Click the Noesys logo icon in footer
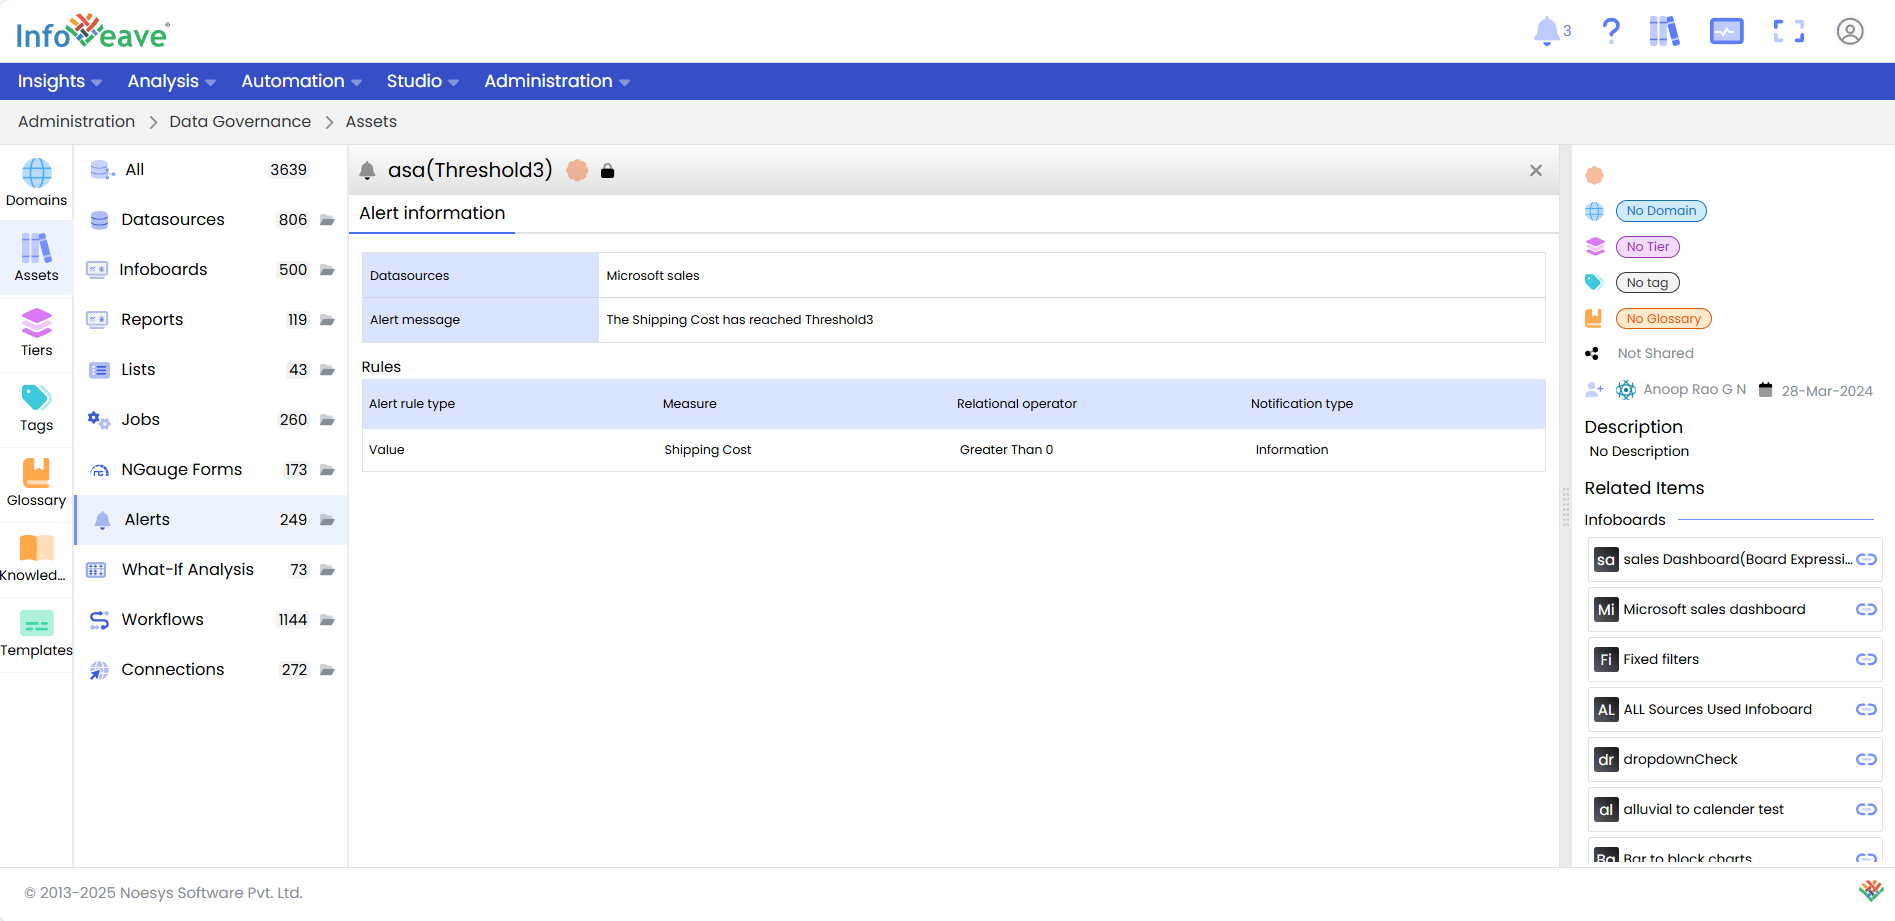Screen dimensions: 1895x921 pos(1871,890)
